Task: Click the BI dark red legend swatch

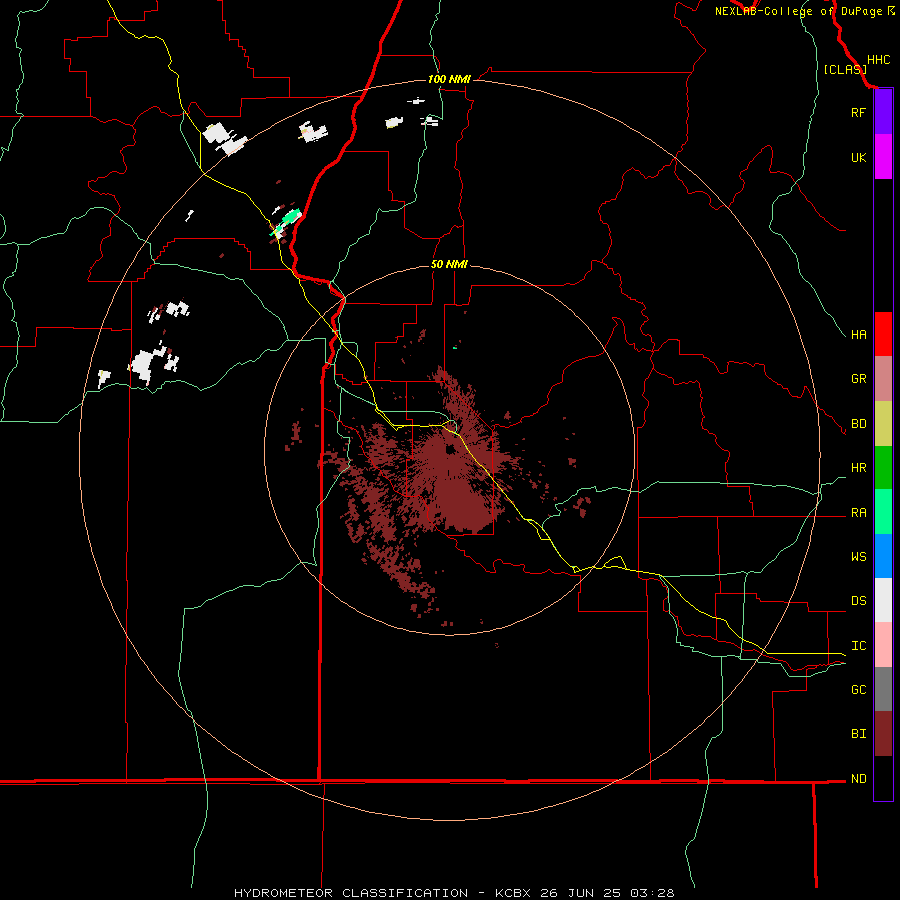Action: coord(883,734)
